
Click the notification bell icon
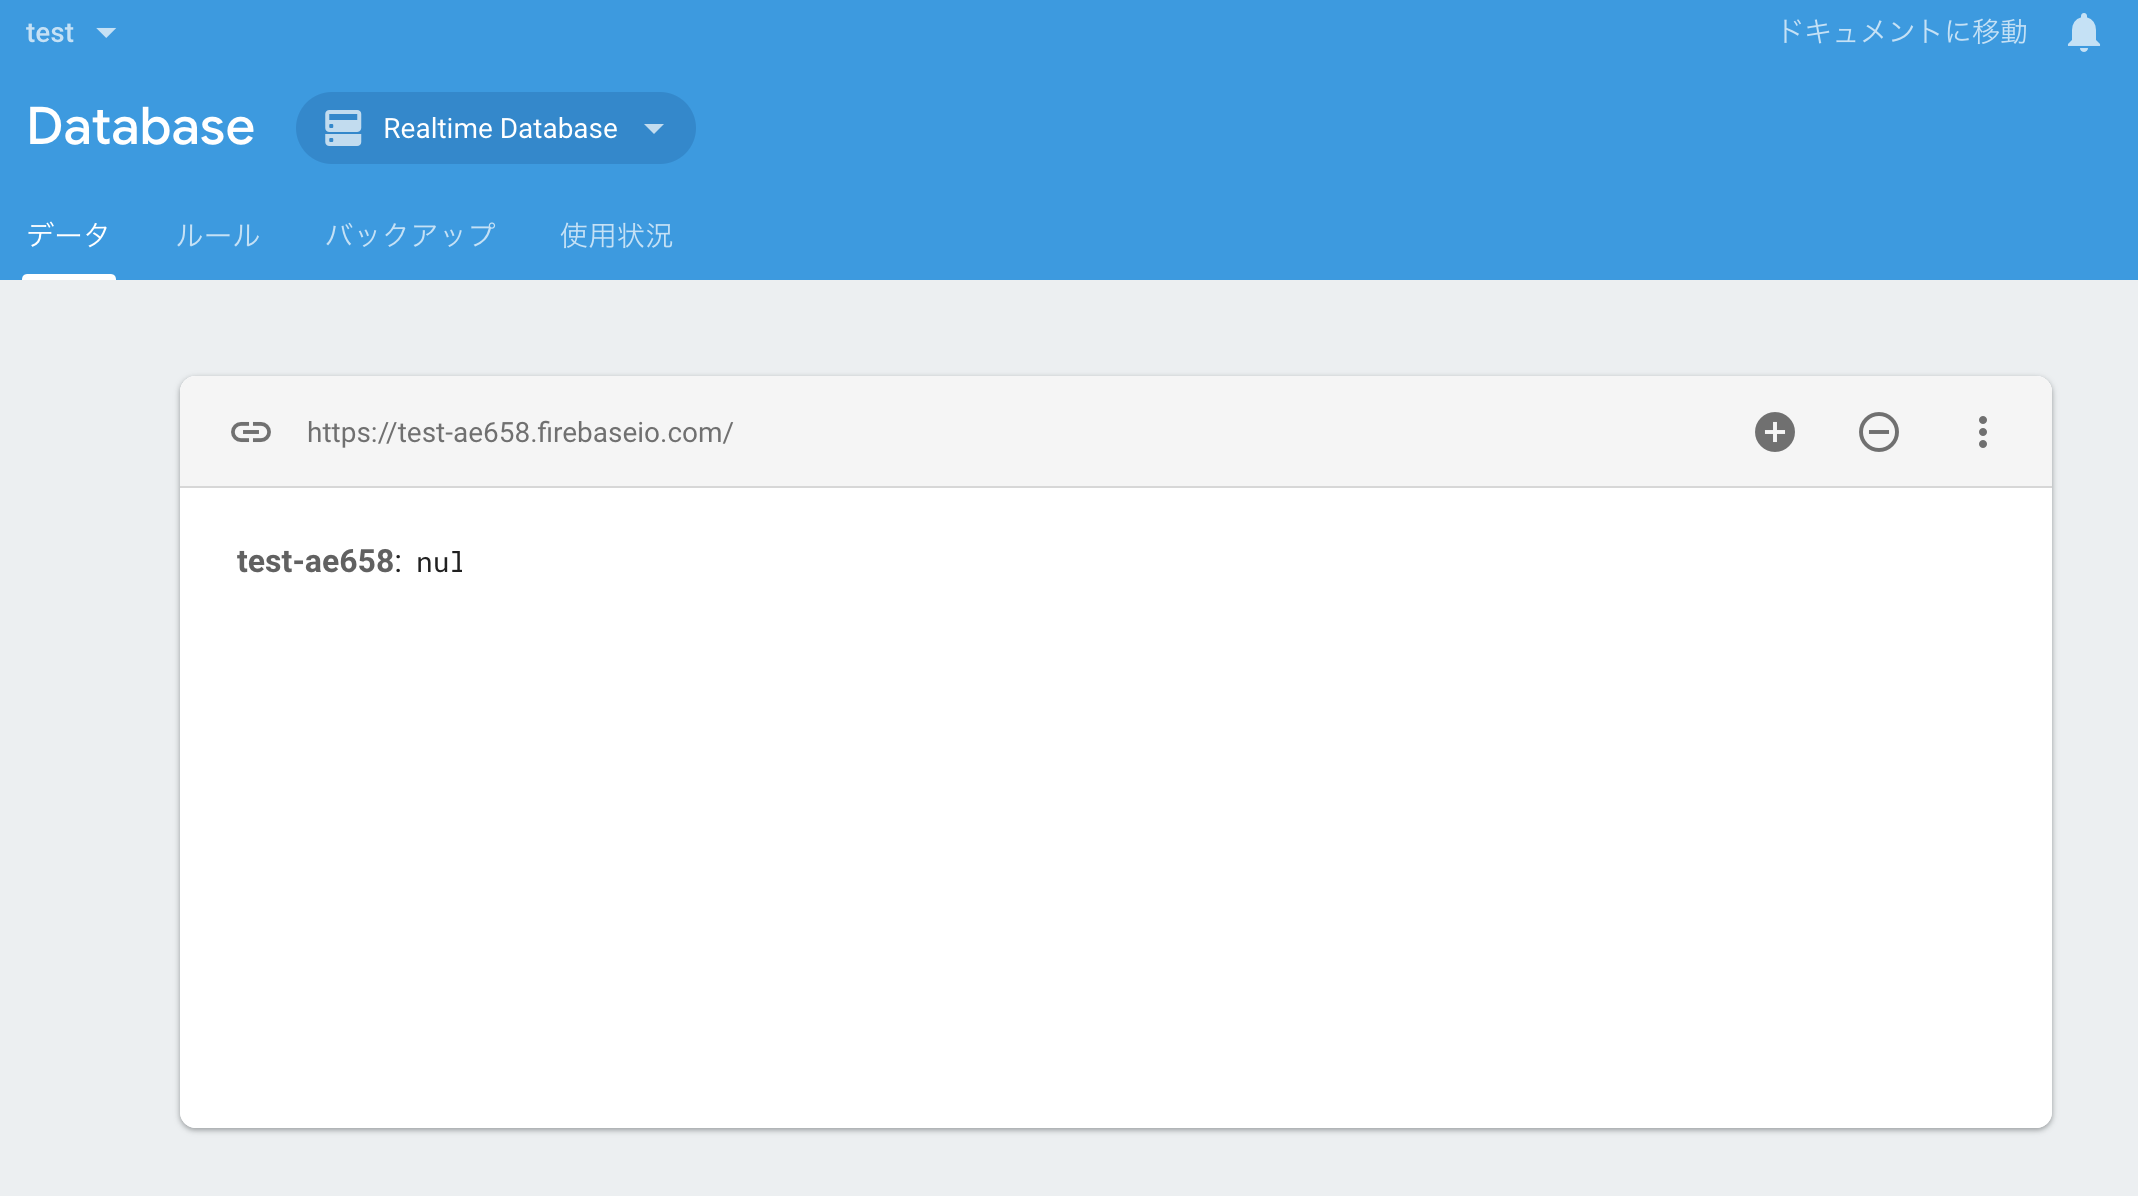[x=2083, y=32]
